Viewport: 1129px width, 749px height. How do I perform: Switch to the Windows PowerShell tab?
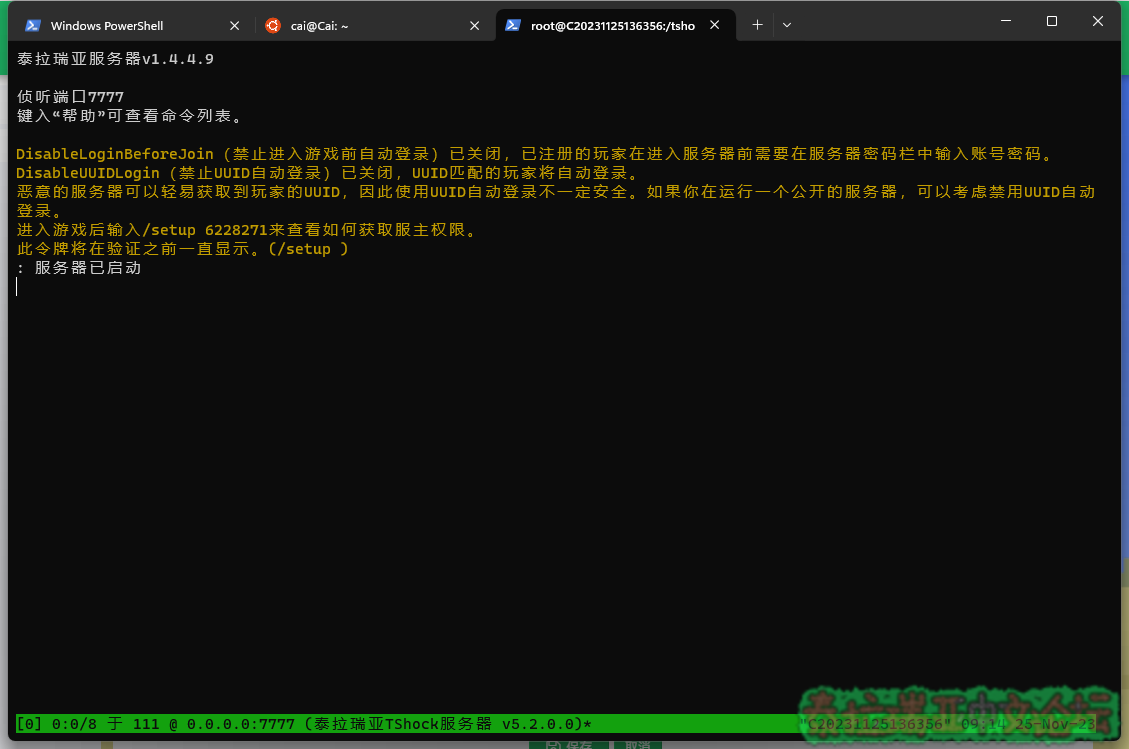point(132,25)
